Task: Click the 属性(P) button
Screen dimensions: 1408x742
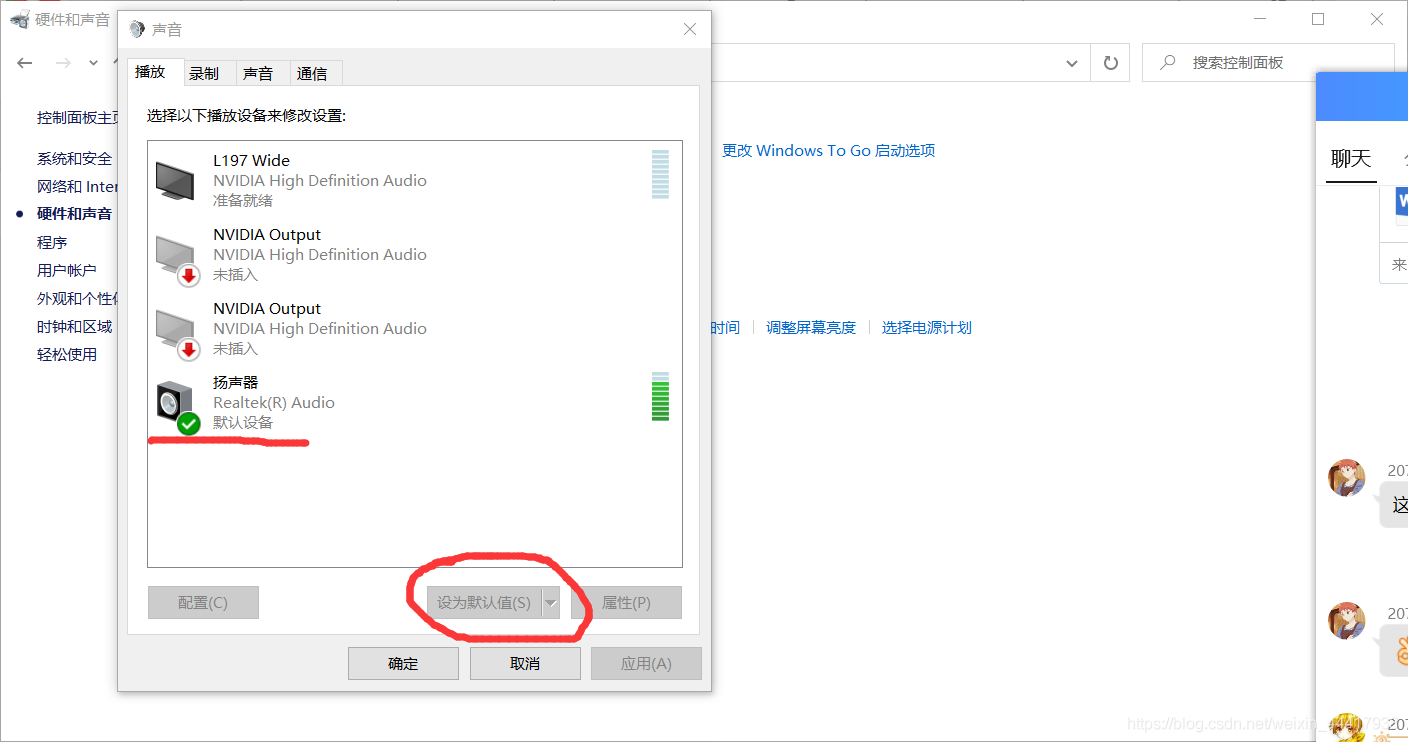Action: pyautogui.click(x=626, y=603)
